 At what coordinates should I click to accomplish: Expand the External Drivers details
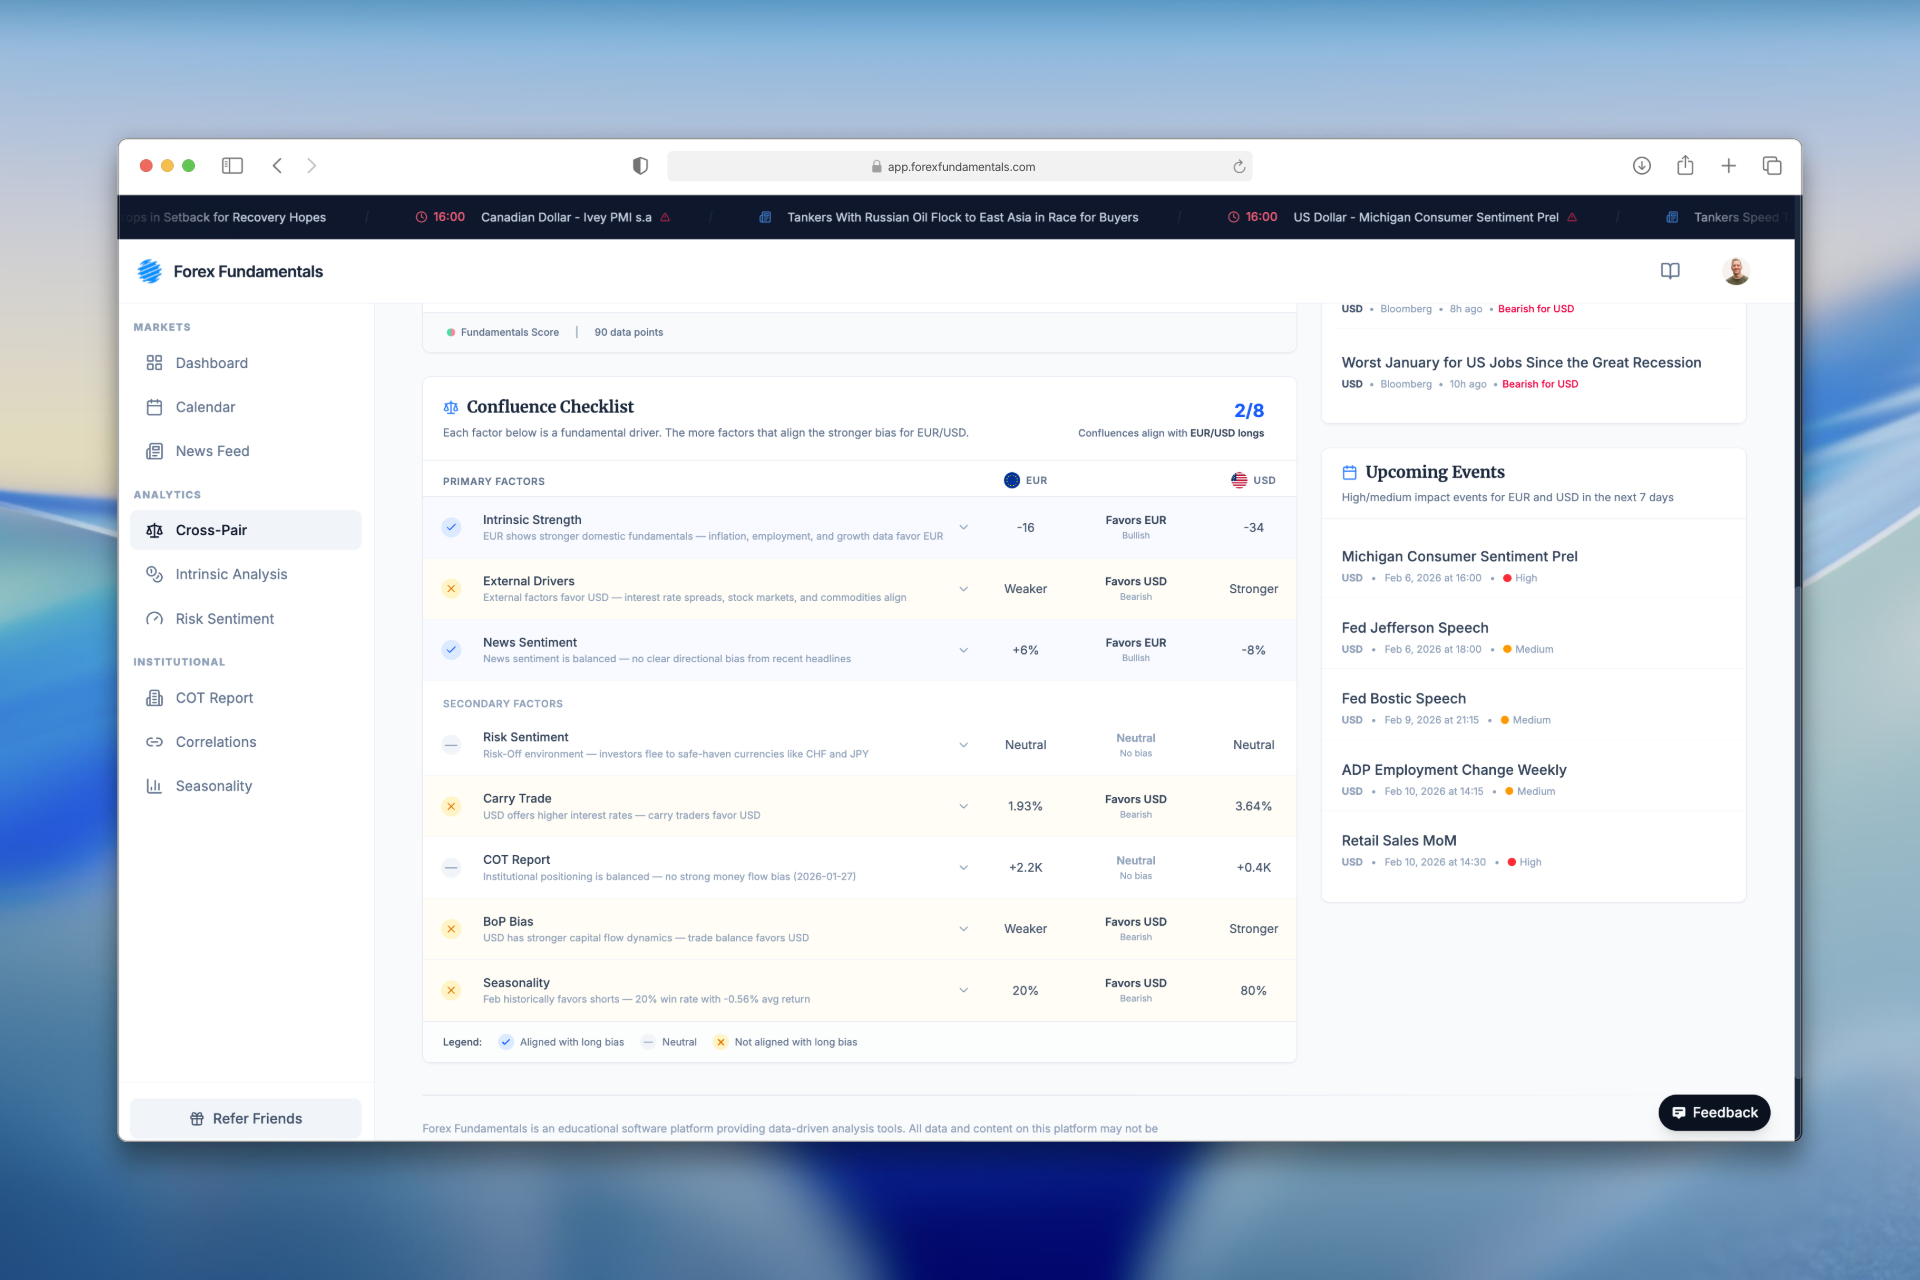coord(963,588)
